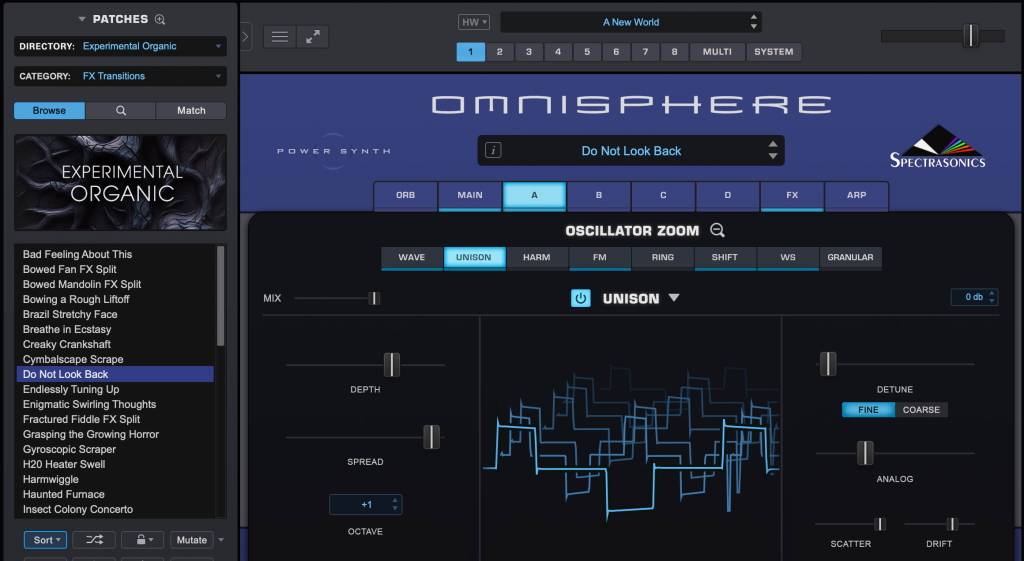The width and height of the screenshot is (1024, 561).
Task: Click the Mix slider handle
Action: (x=374, y=298)
